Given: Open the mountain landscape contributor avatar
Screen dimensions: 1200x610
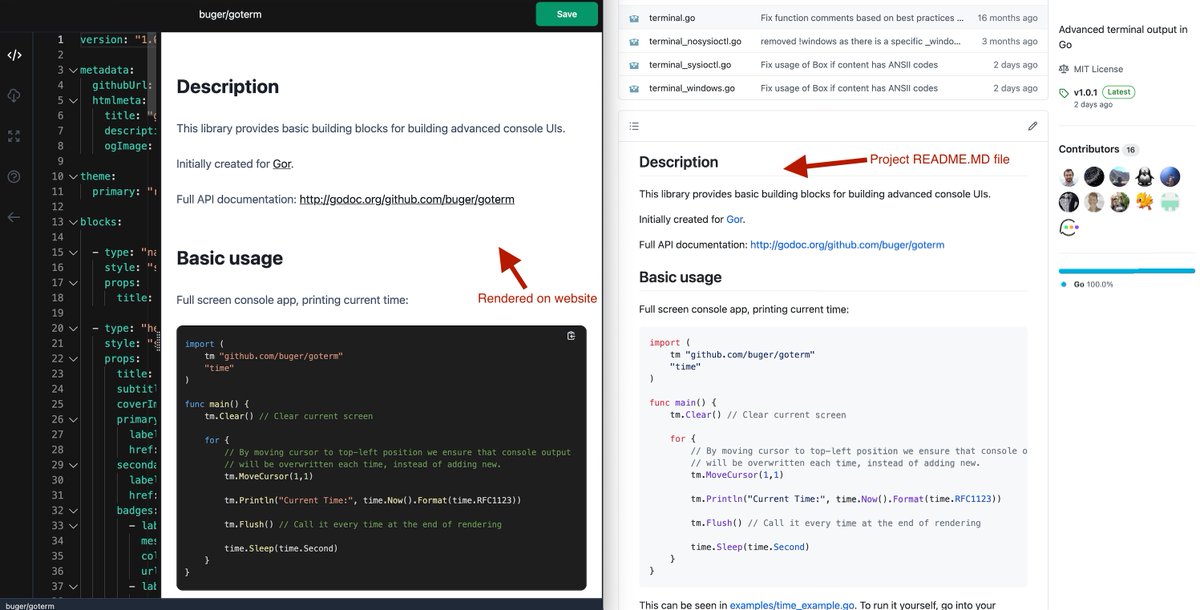Looking at the screenshot, I should 1119,177.
